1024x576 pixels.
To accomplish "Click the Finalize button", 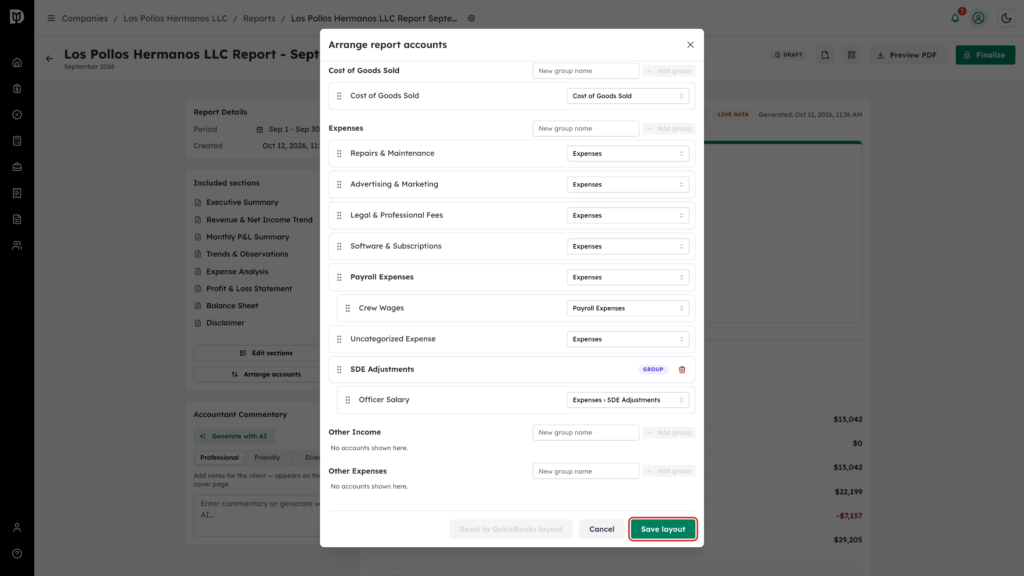I will (x=985, y=55).
